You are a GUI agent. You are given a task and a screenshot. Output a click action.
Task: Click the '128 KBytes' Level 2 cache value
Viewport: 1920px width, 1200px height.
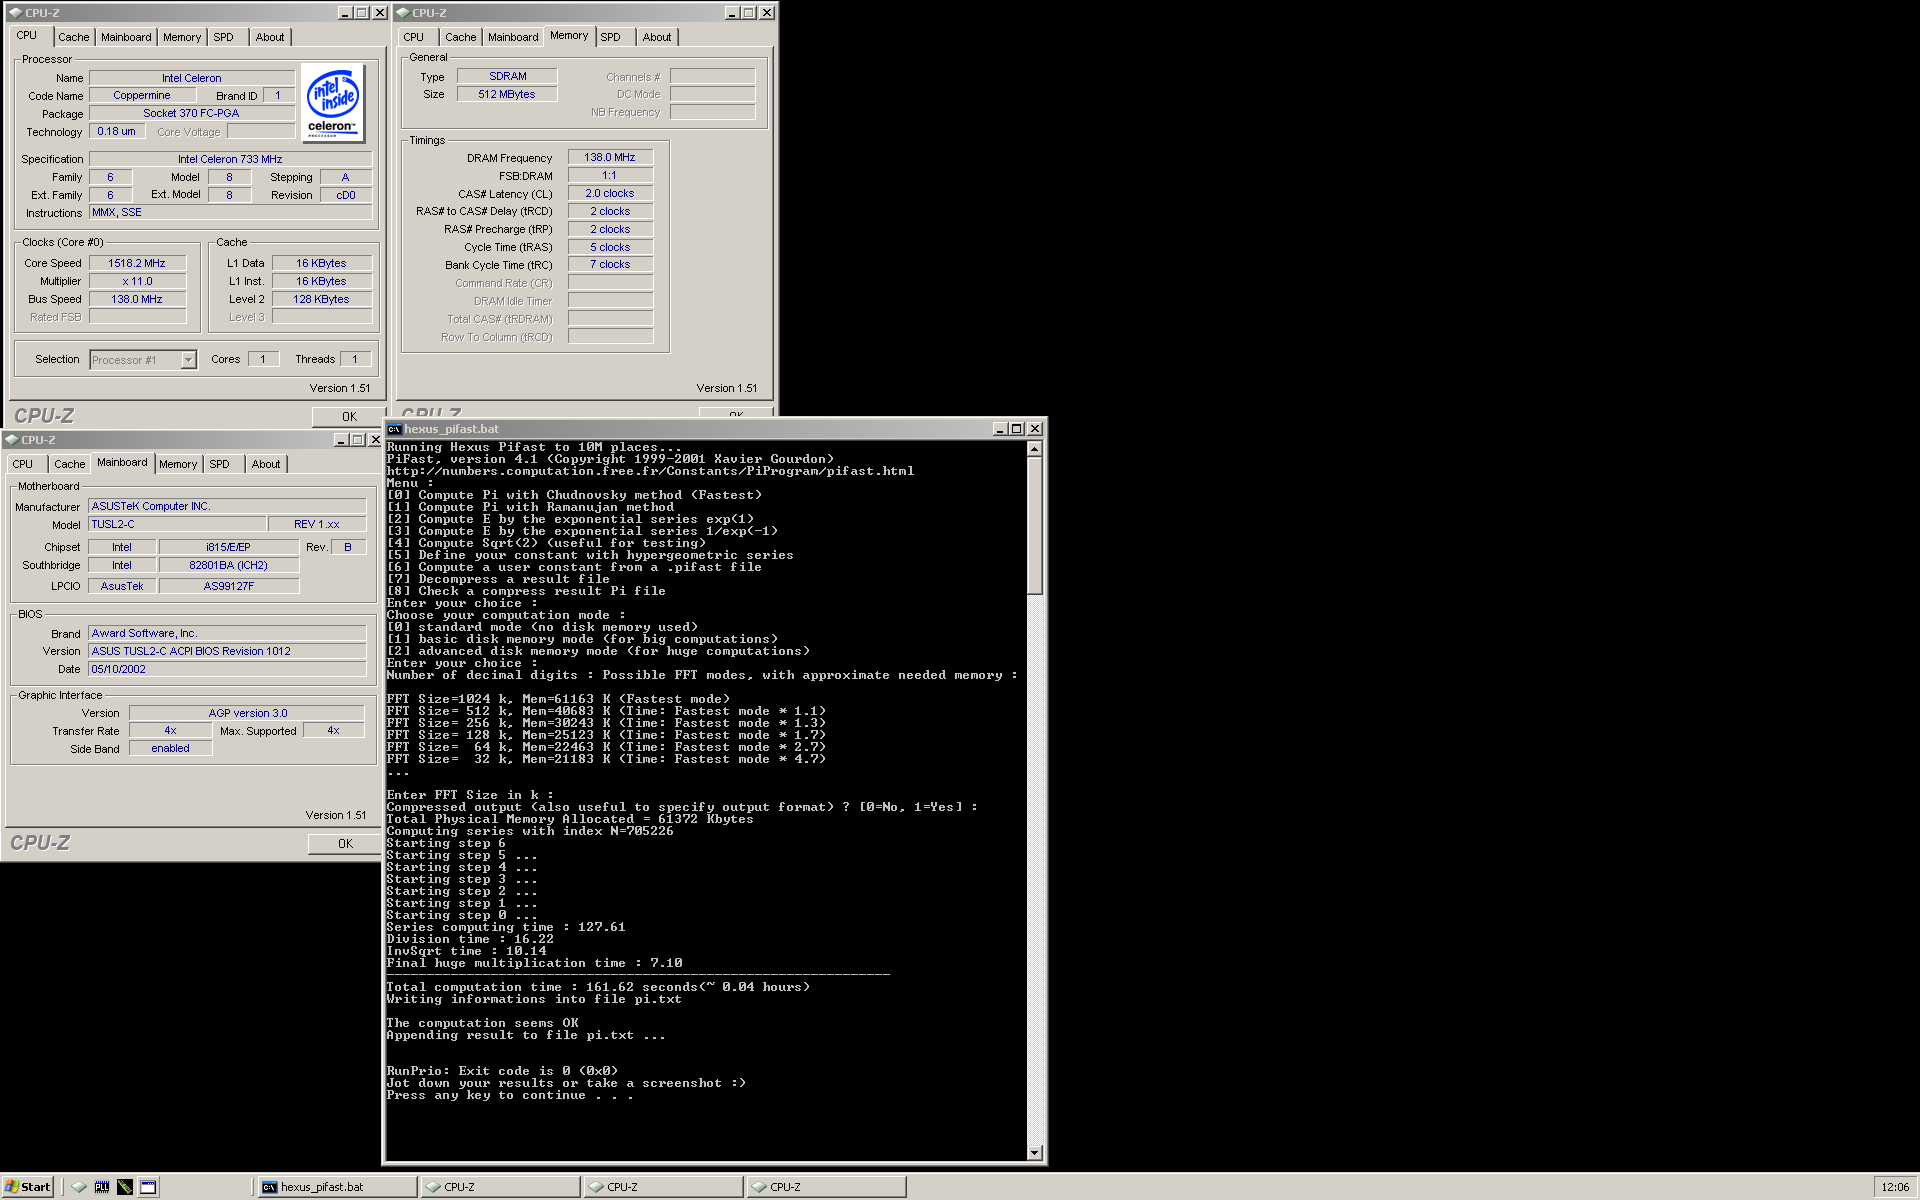[x=321, y=300]
